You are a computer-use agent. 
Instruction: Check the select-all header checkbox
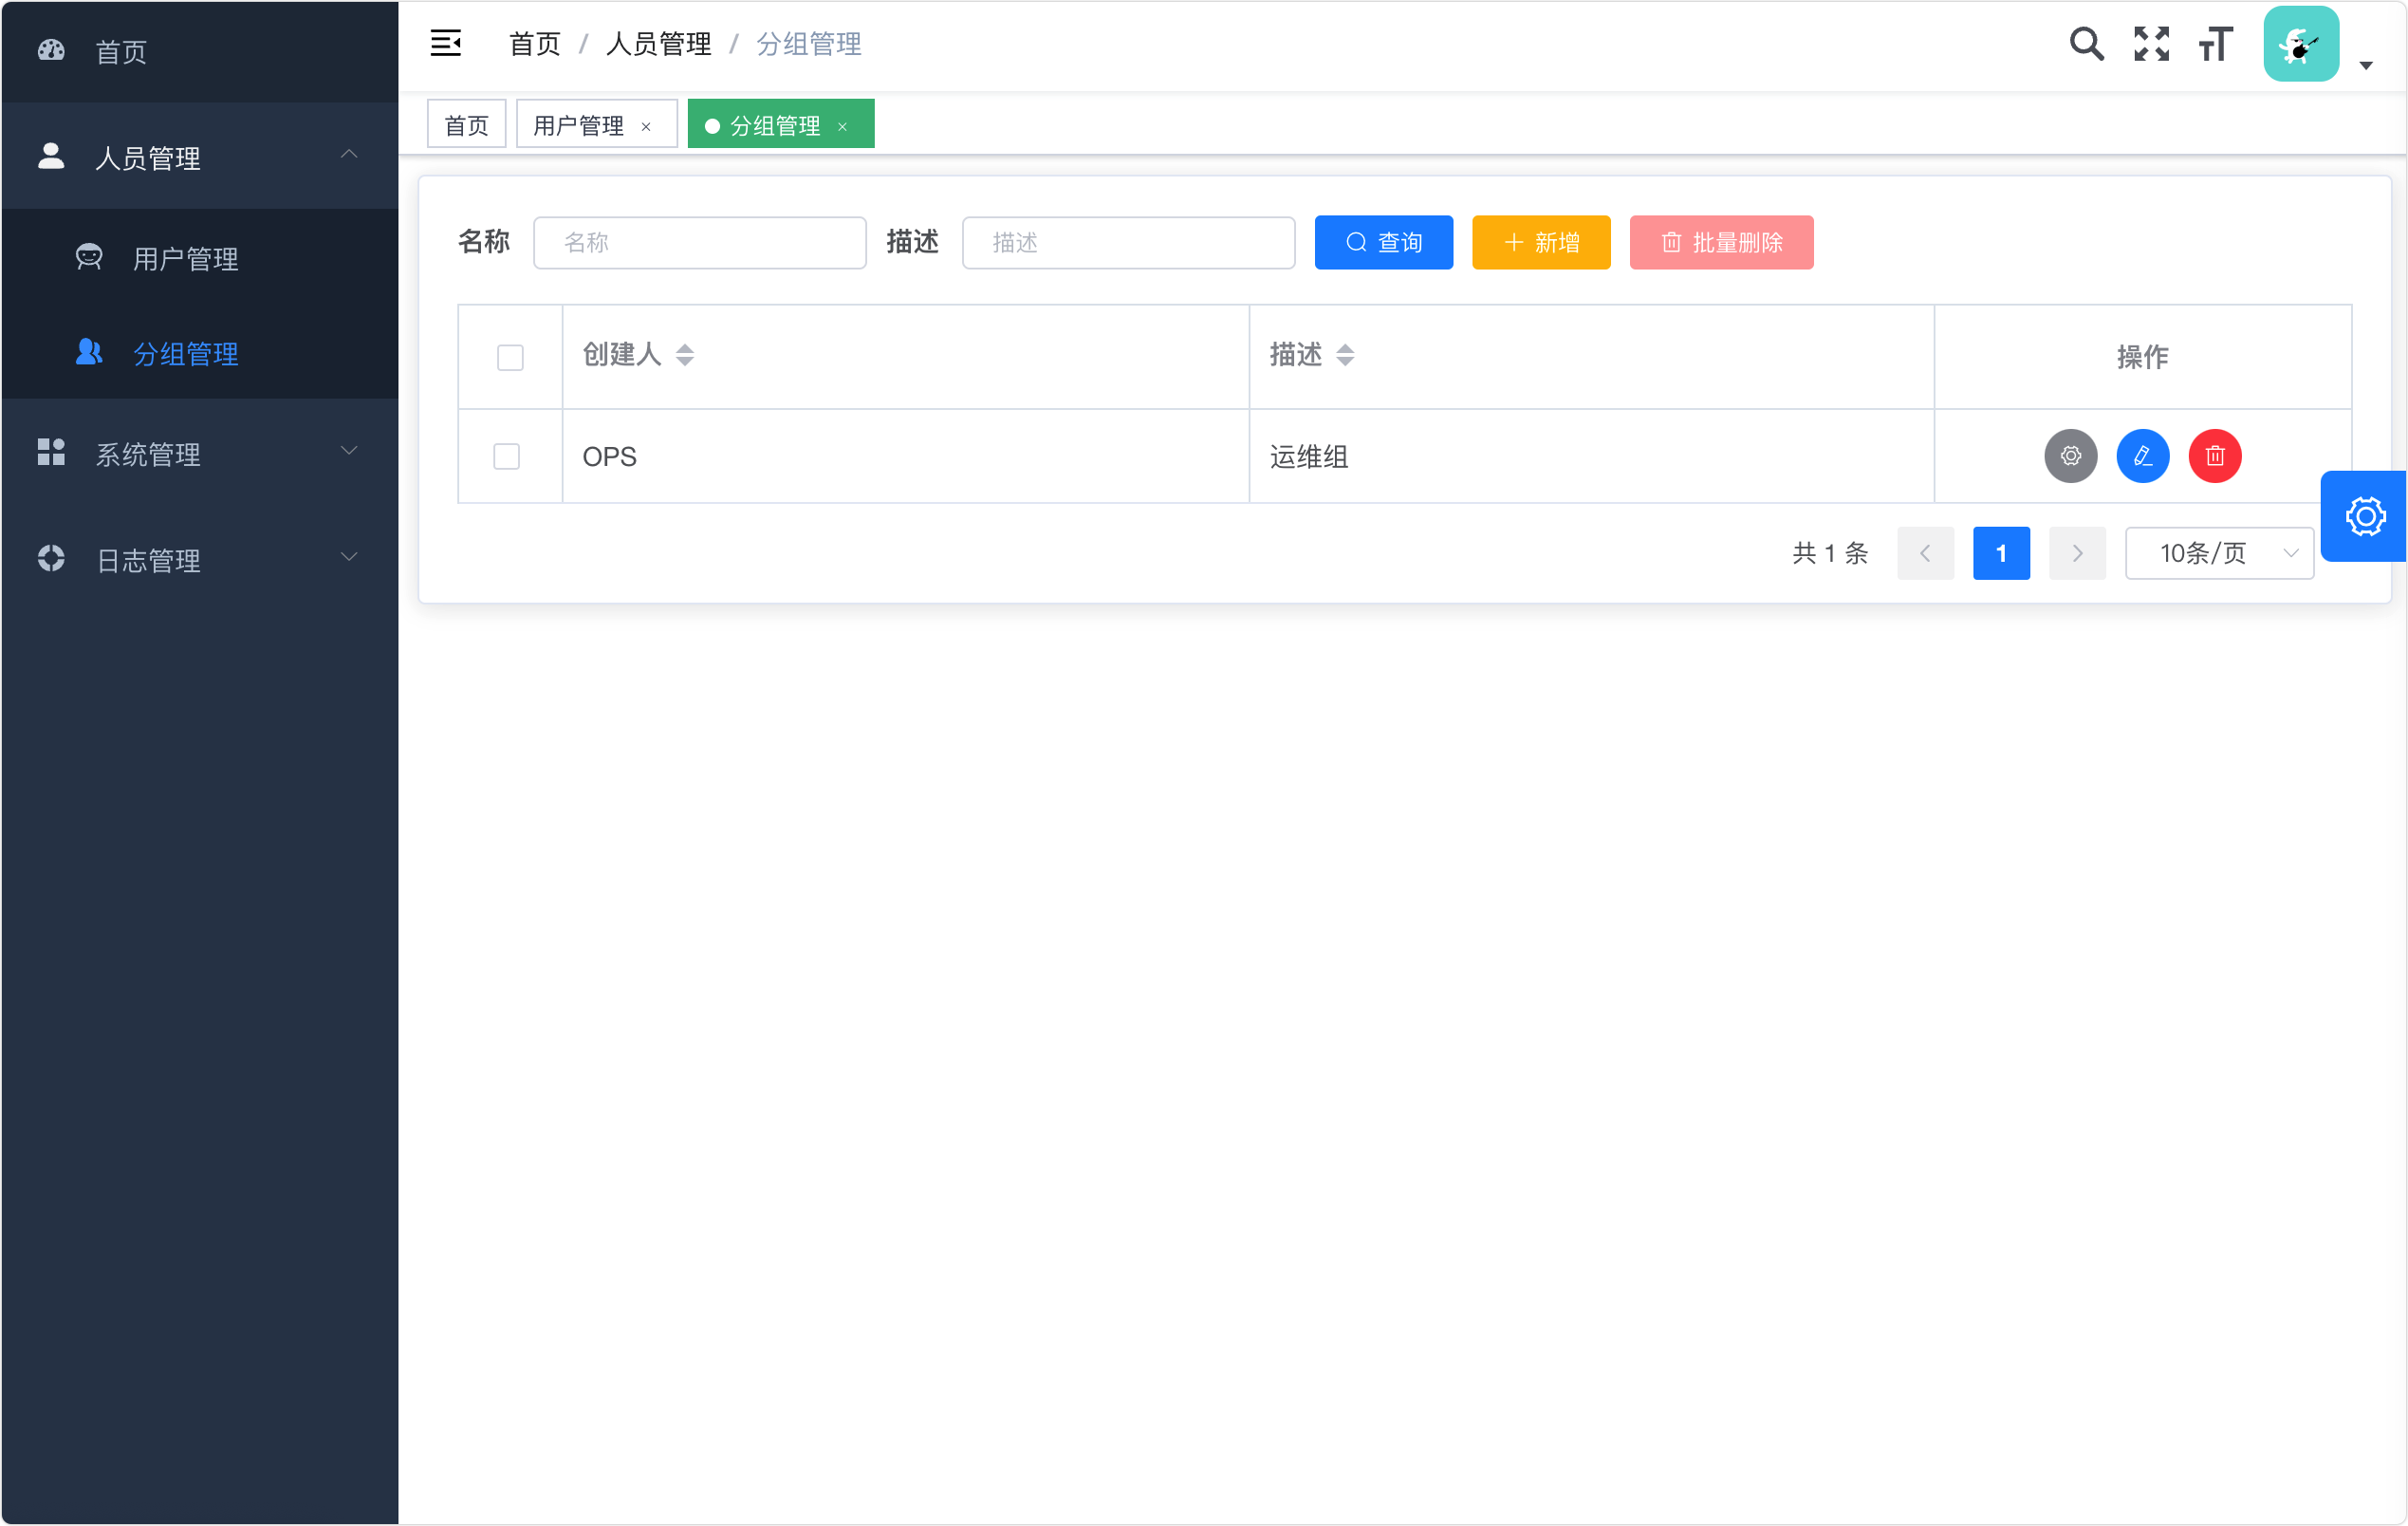point(510,357)
